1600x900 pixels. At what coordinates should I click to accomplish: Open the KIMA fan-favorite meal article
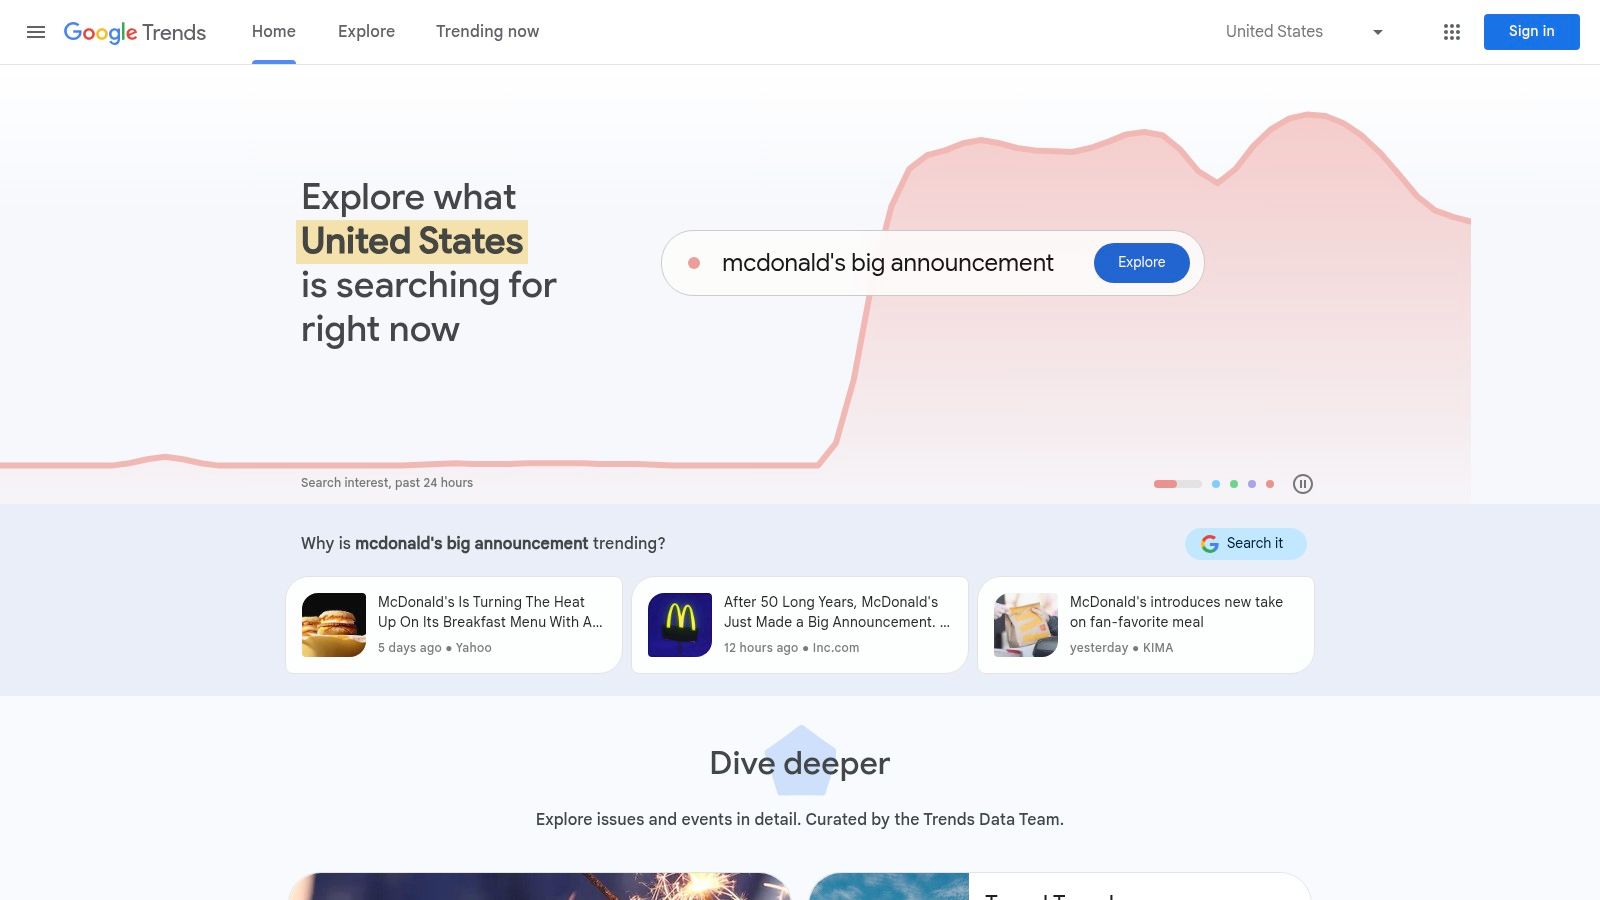point(1146,625)
